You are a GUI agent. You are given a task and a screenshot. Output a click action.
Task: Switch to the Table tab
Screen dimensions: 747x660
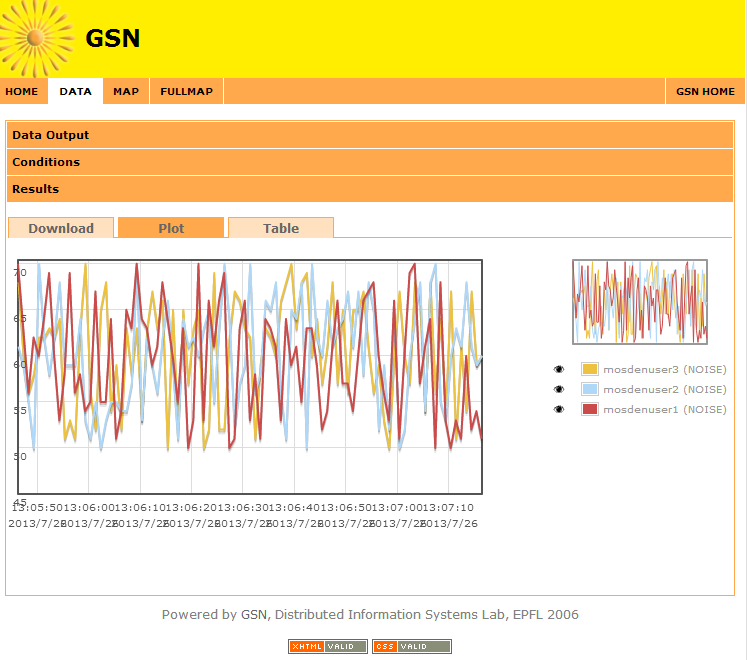(281, 228)
